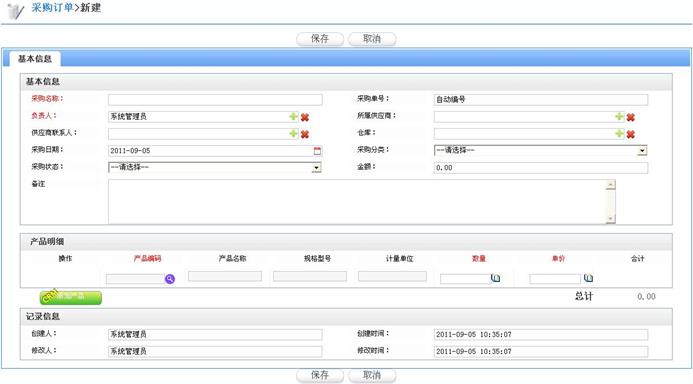Click the top 保存 button
This screenshot has width=693, height=384.
tap(320, 39)
